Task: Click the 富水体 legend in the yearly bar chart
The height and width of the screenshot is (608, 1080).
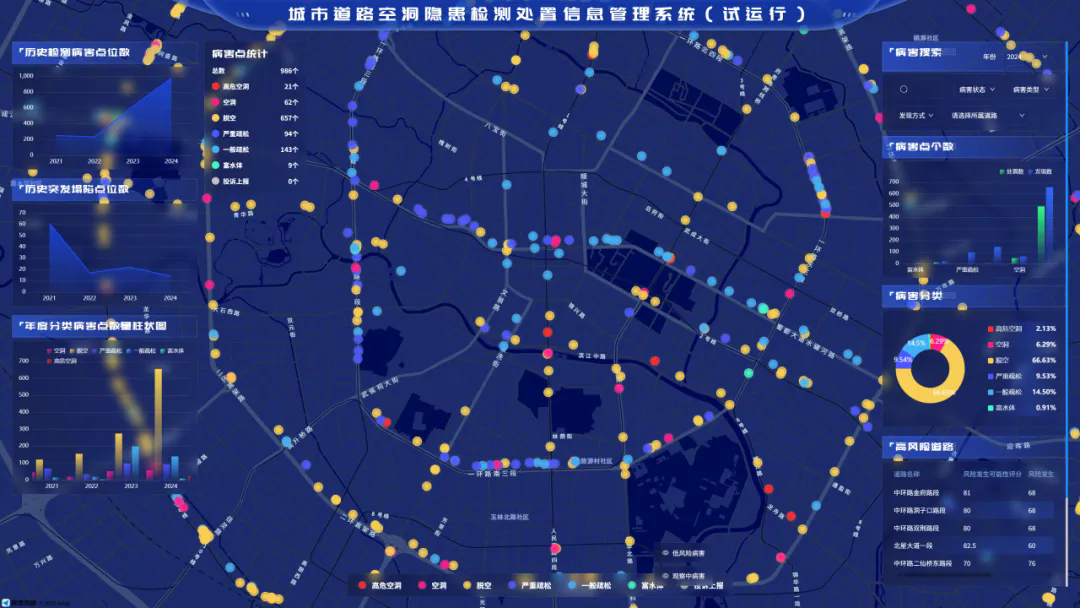Action: (172, 351)
